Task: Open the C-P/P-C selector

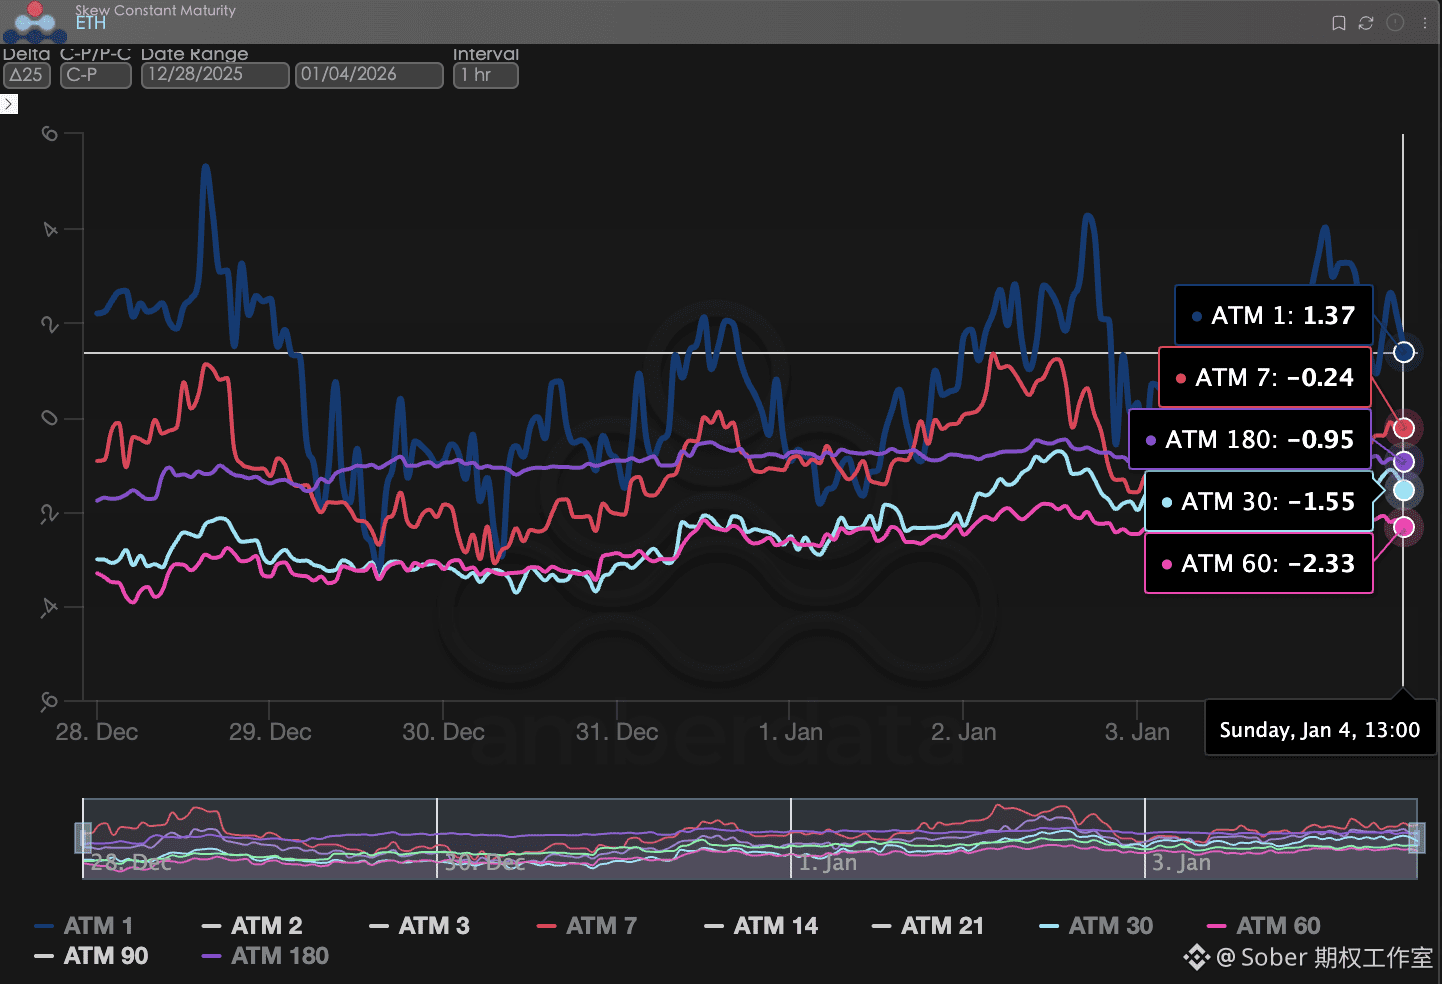Action: 95,75
